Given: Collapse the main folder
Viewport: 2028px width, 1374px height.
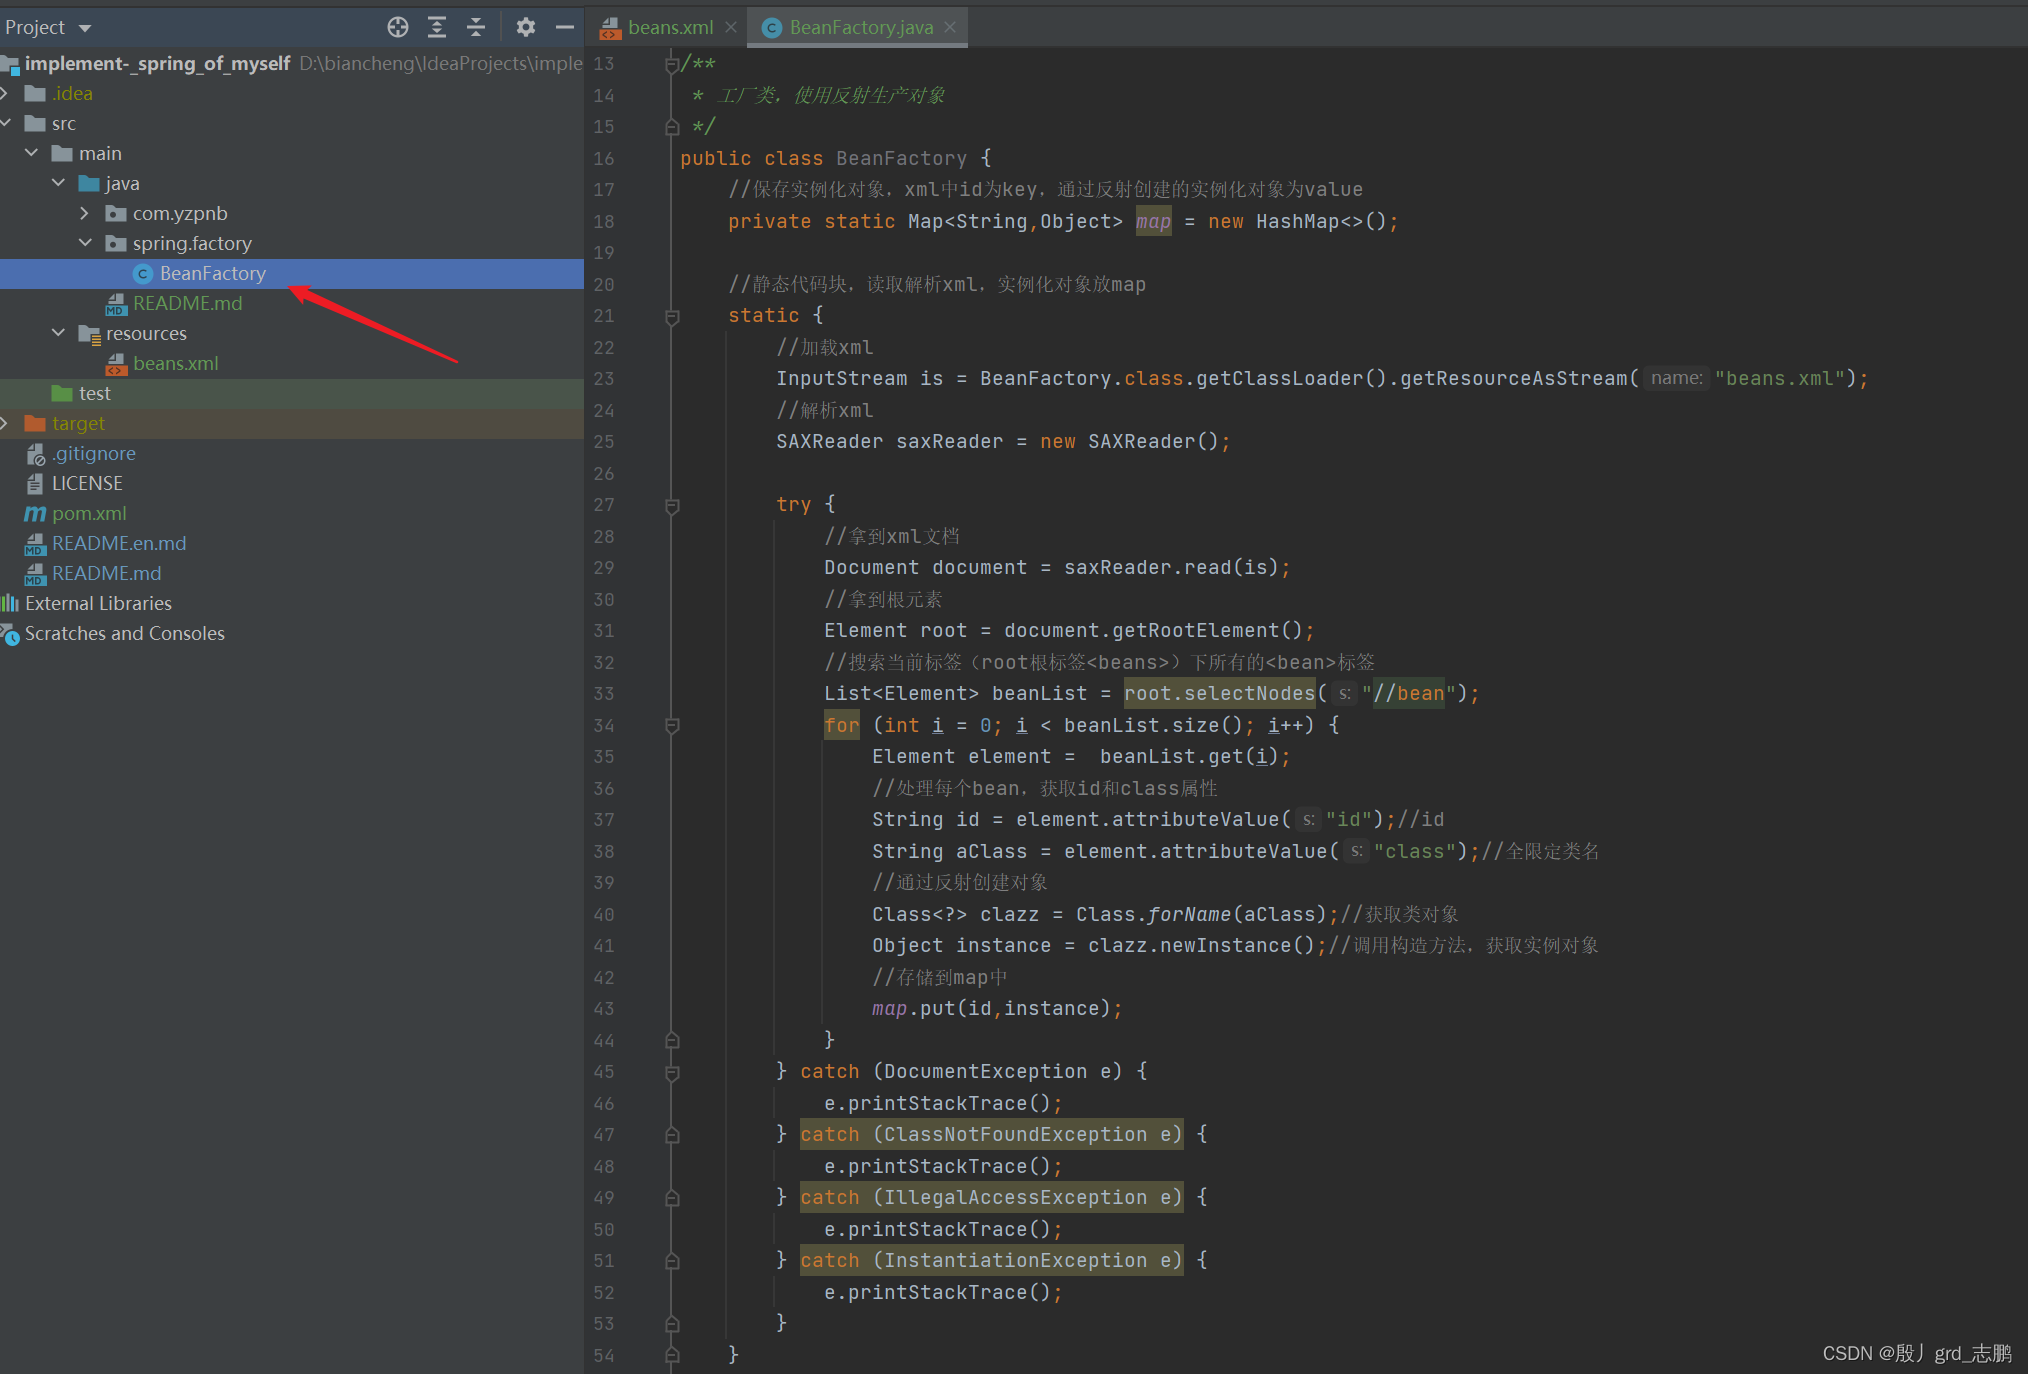Looking at the screenshot, I should click(31, 153).
